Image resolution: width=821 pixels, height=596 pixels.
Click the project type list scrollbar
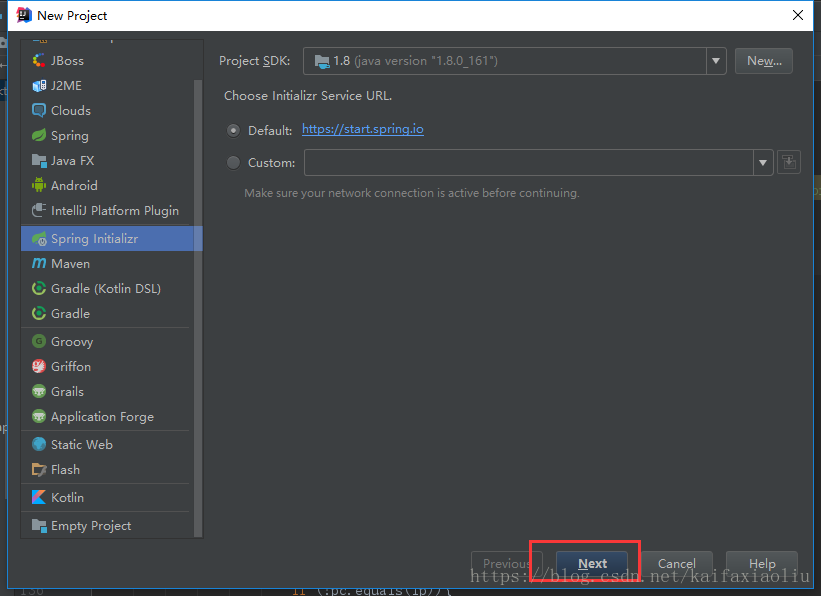tap(198, 308)
